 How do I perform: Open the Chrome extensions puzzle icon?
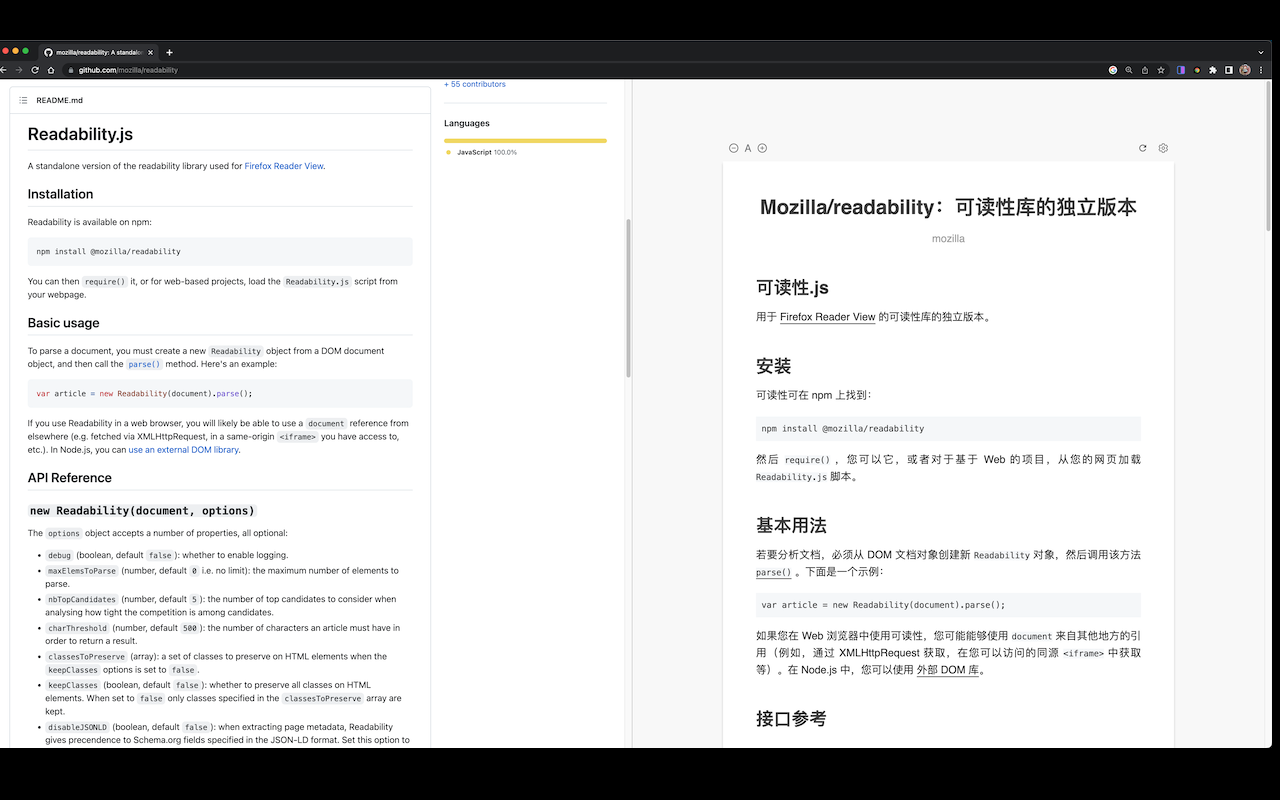point(1212,70)
